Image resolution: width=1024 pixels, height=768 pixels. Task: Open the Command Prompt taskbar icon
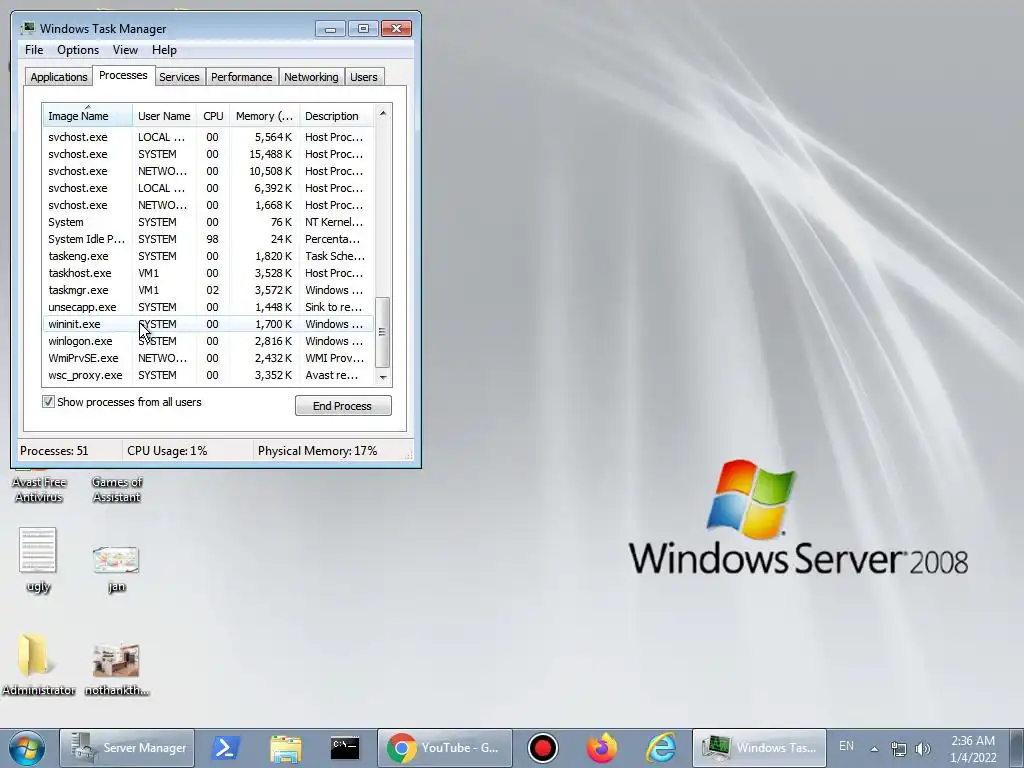tap(345, 748)
